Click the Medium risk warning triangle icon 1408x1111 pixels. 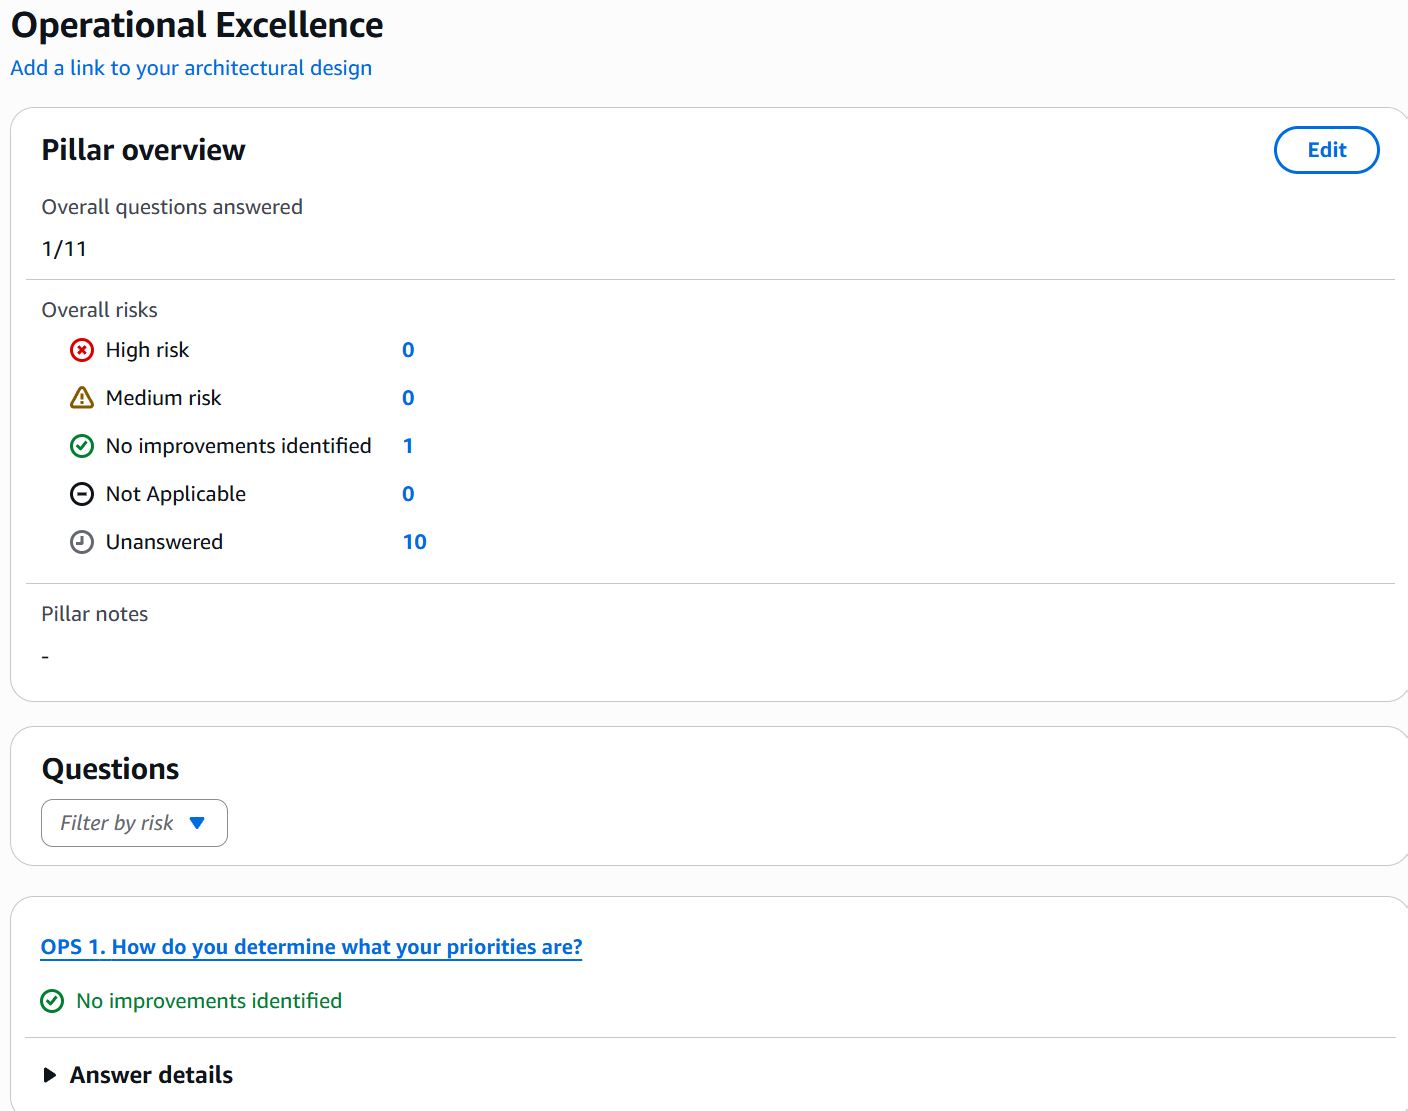(x=82, y=398)
